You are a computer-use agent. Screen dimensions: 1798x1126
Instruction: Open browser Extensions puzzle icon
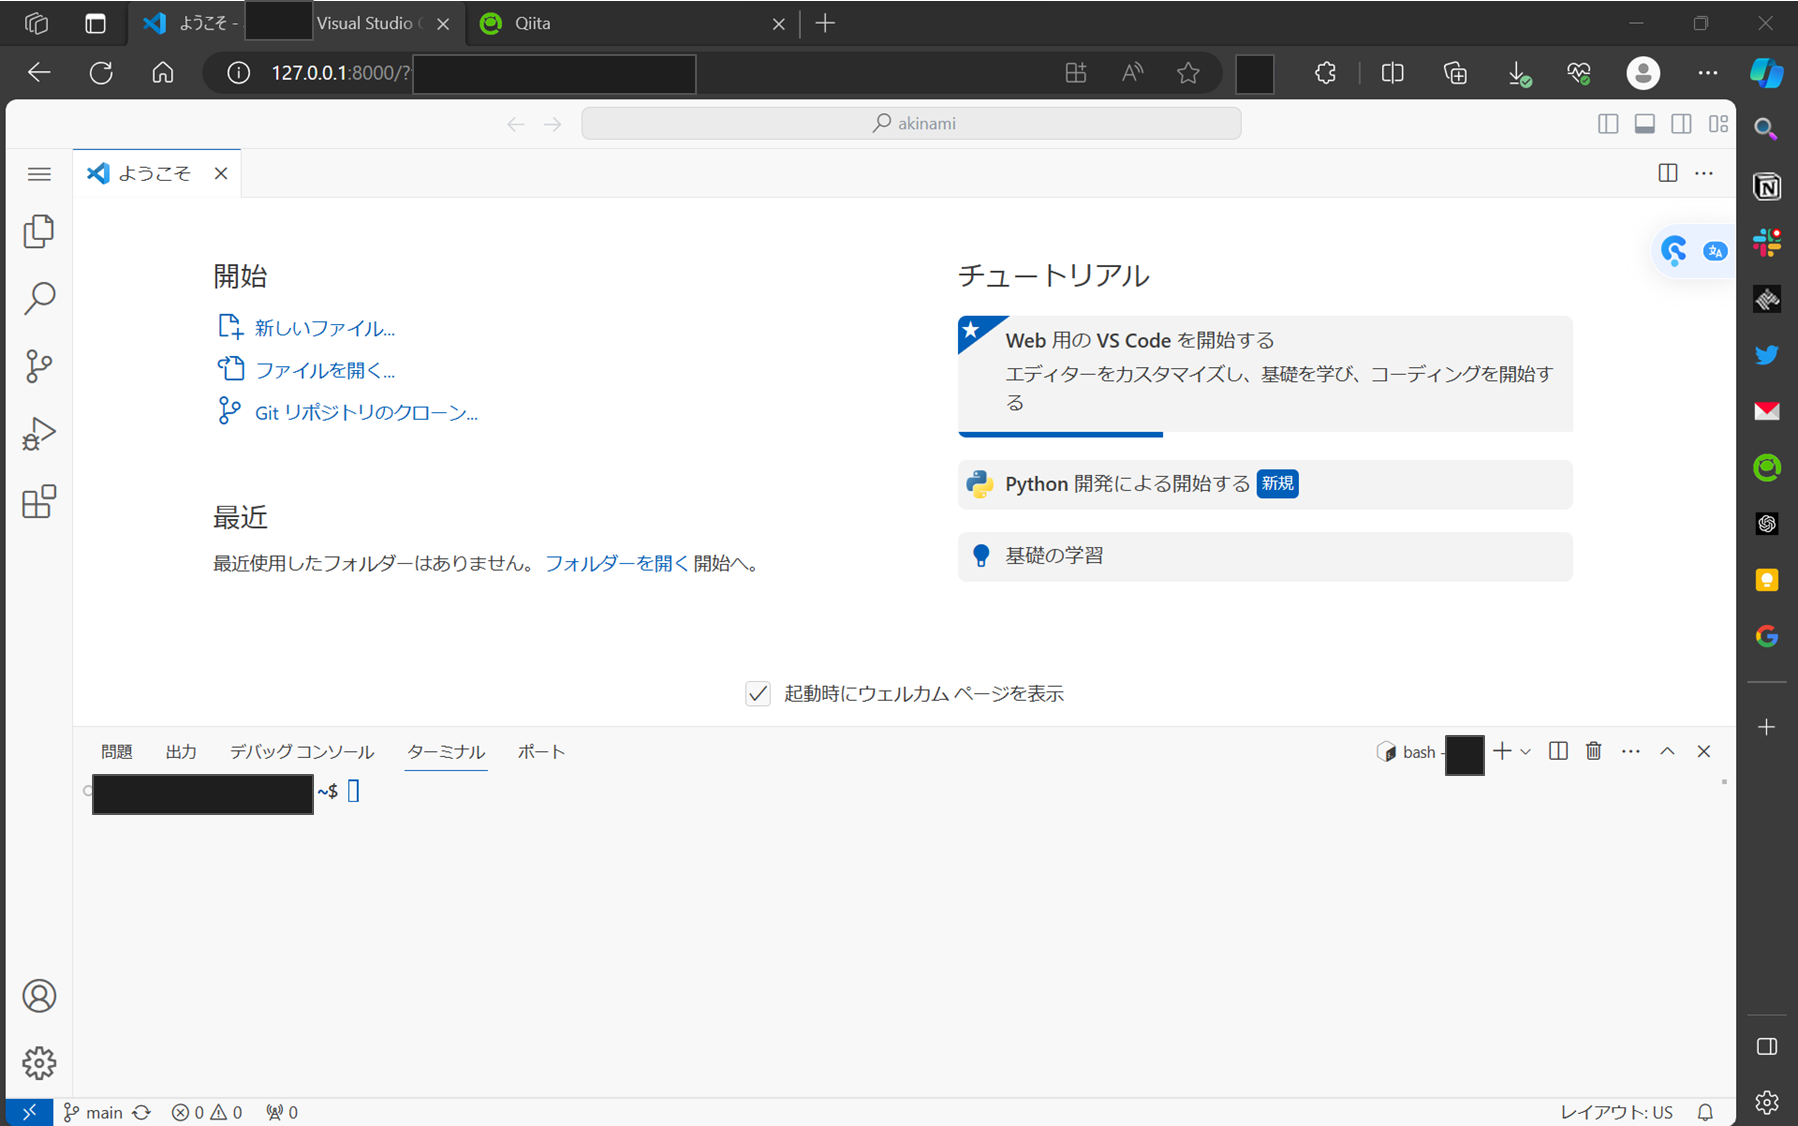tap(1325, 73)
